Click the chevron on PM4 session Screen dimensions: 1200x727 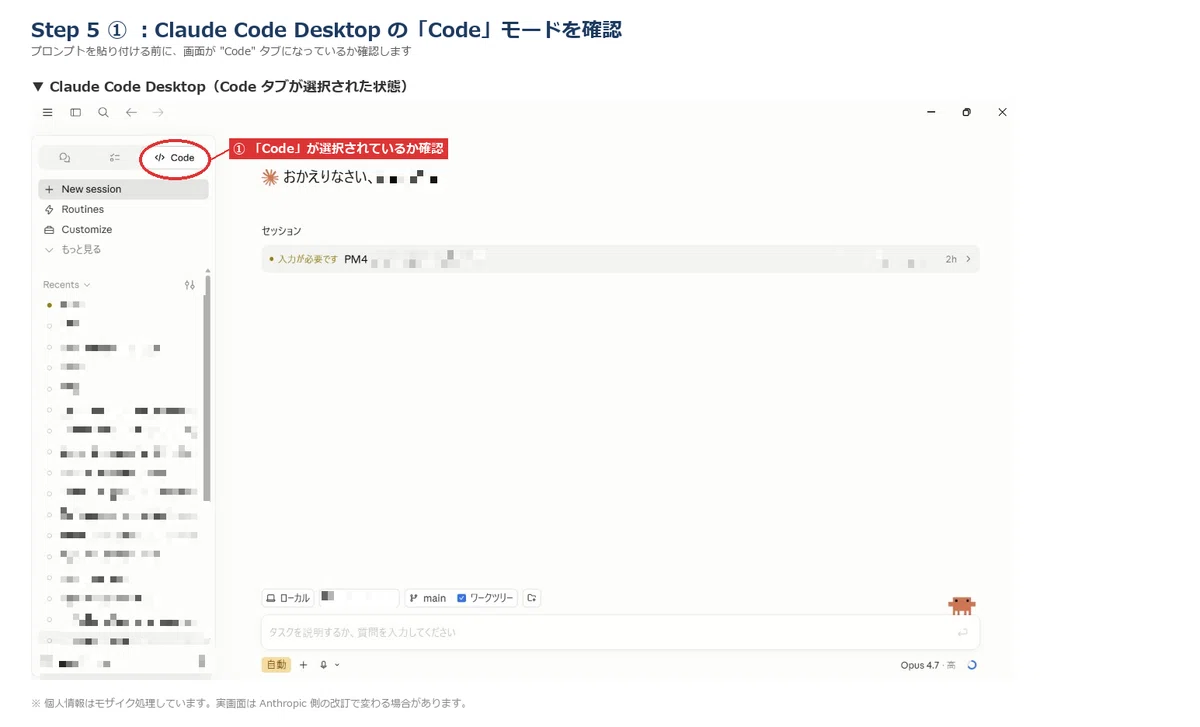click(968, 259)
